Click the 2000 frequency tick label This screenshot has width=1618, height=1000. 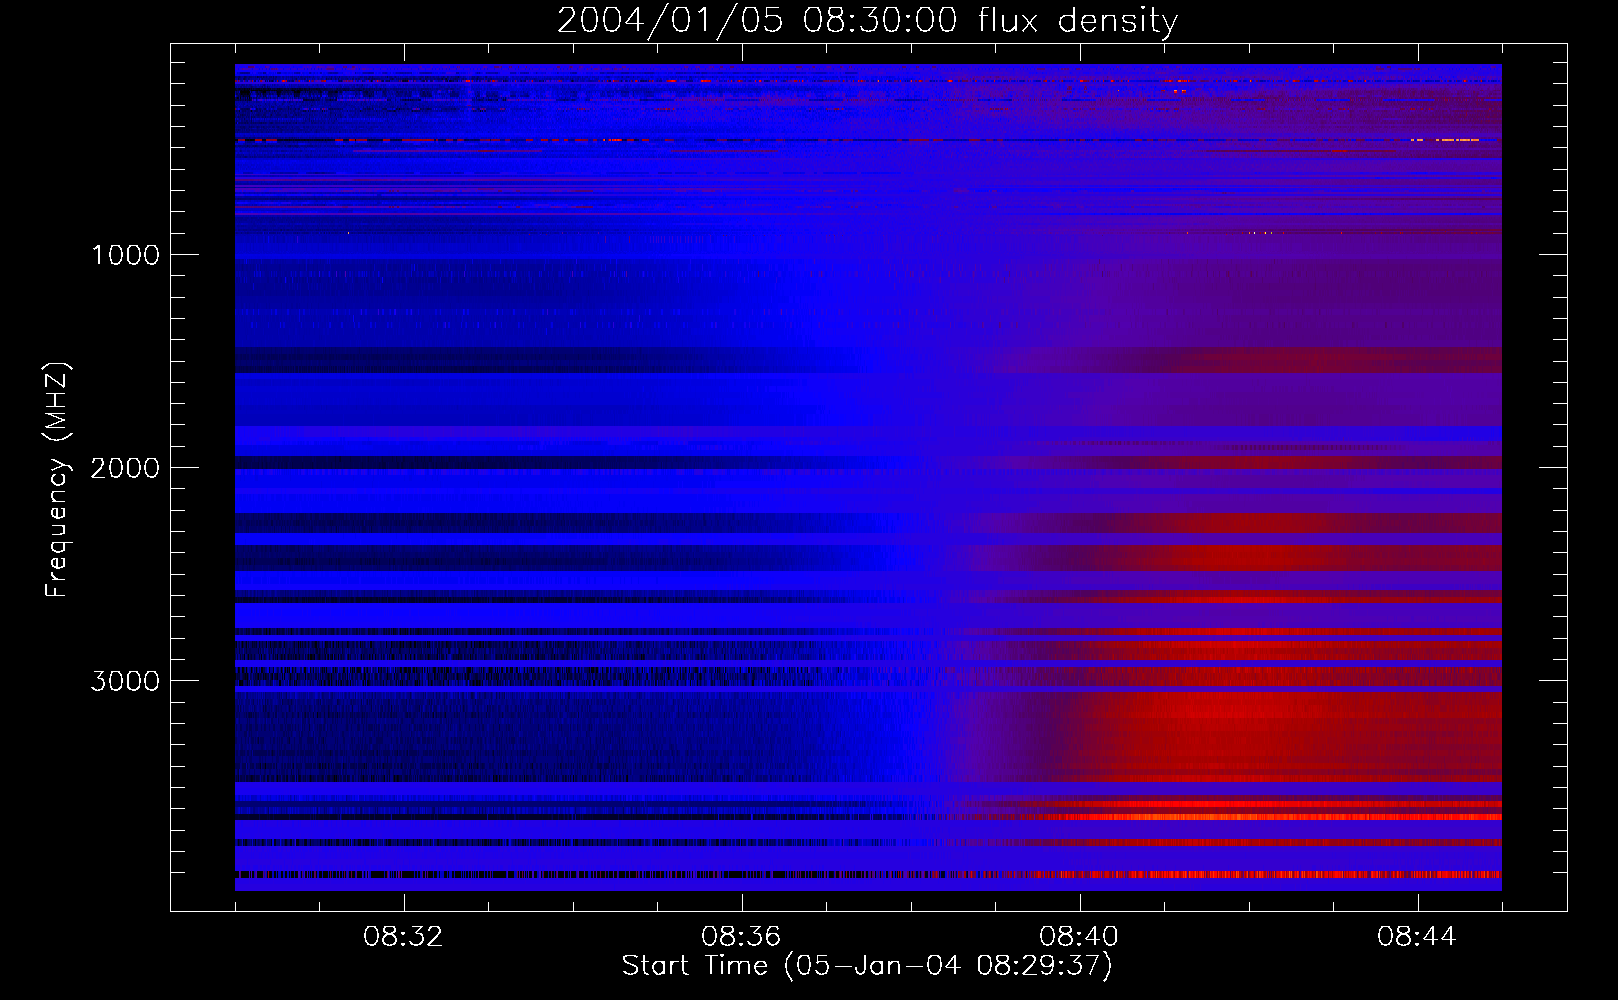(125, 468)
